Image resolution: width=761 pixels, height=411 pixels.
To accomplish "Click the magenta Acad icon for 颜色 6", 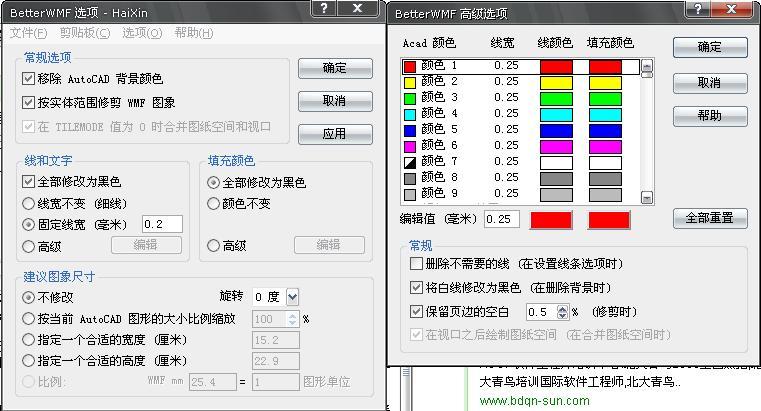I will pyautogui.click(x=410, y=147).
